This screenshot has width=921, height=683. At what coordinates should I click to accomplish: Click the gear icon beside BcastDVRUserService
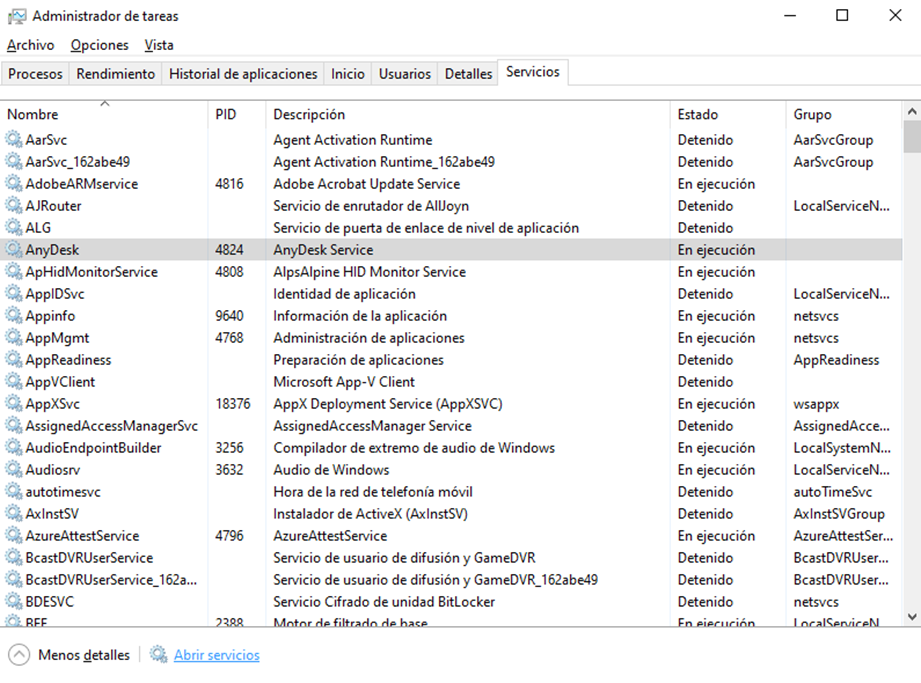[14, 558]
